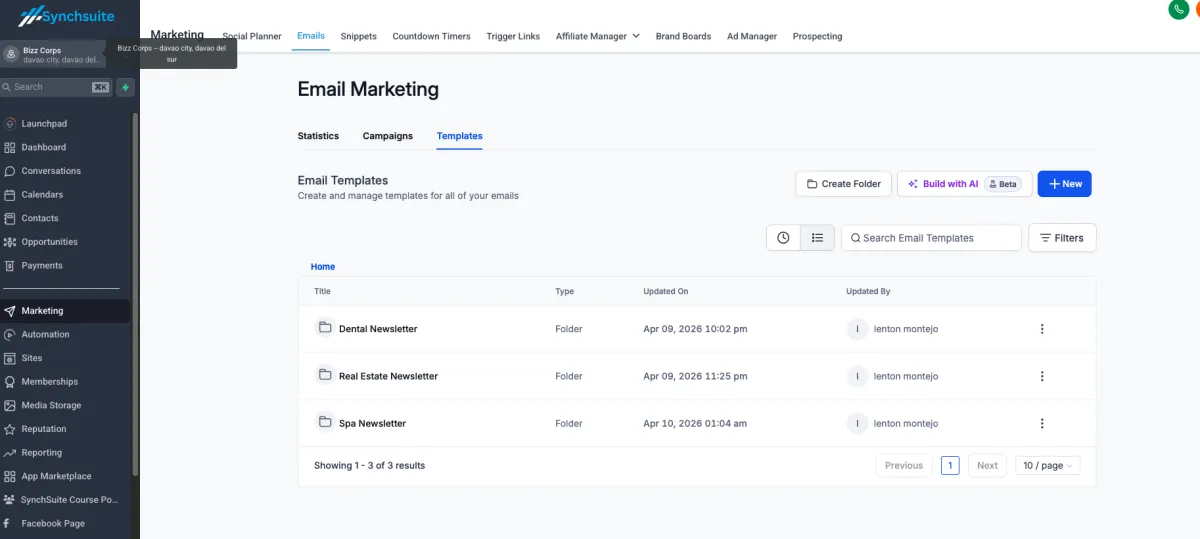1200x539 pixels.
Task: Open Launchpad from the sidebar
Action: pos(44,123)
